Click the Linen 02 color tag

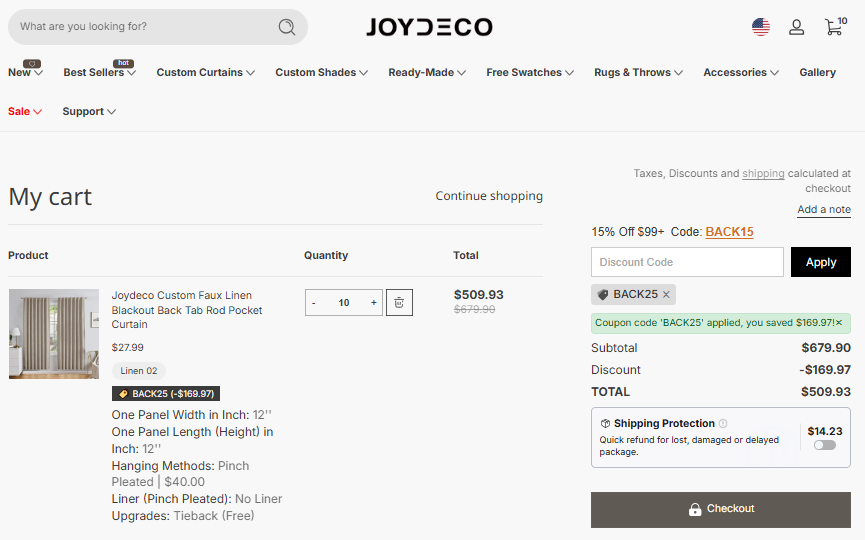pos(139,371)
